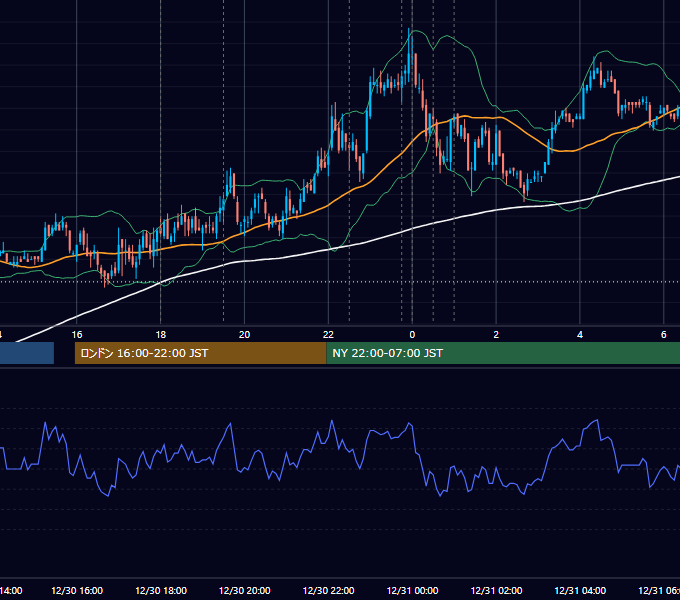Click the hour label 2 under chart
Screen dimensions: 680x600
point(496,334)
